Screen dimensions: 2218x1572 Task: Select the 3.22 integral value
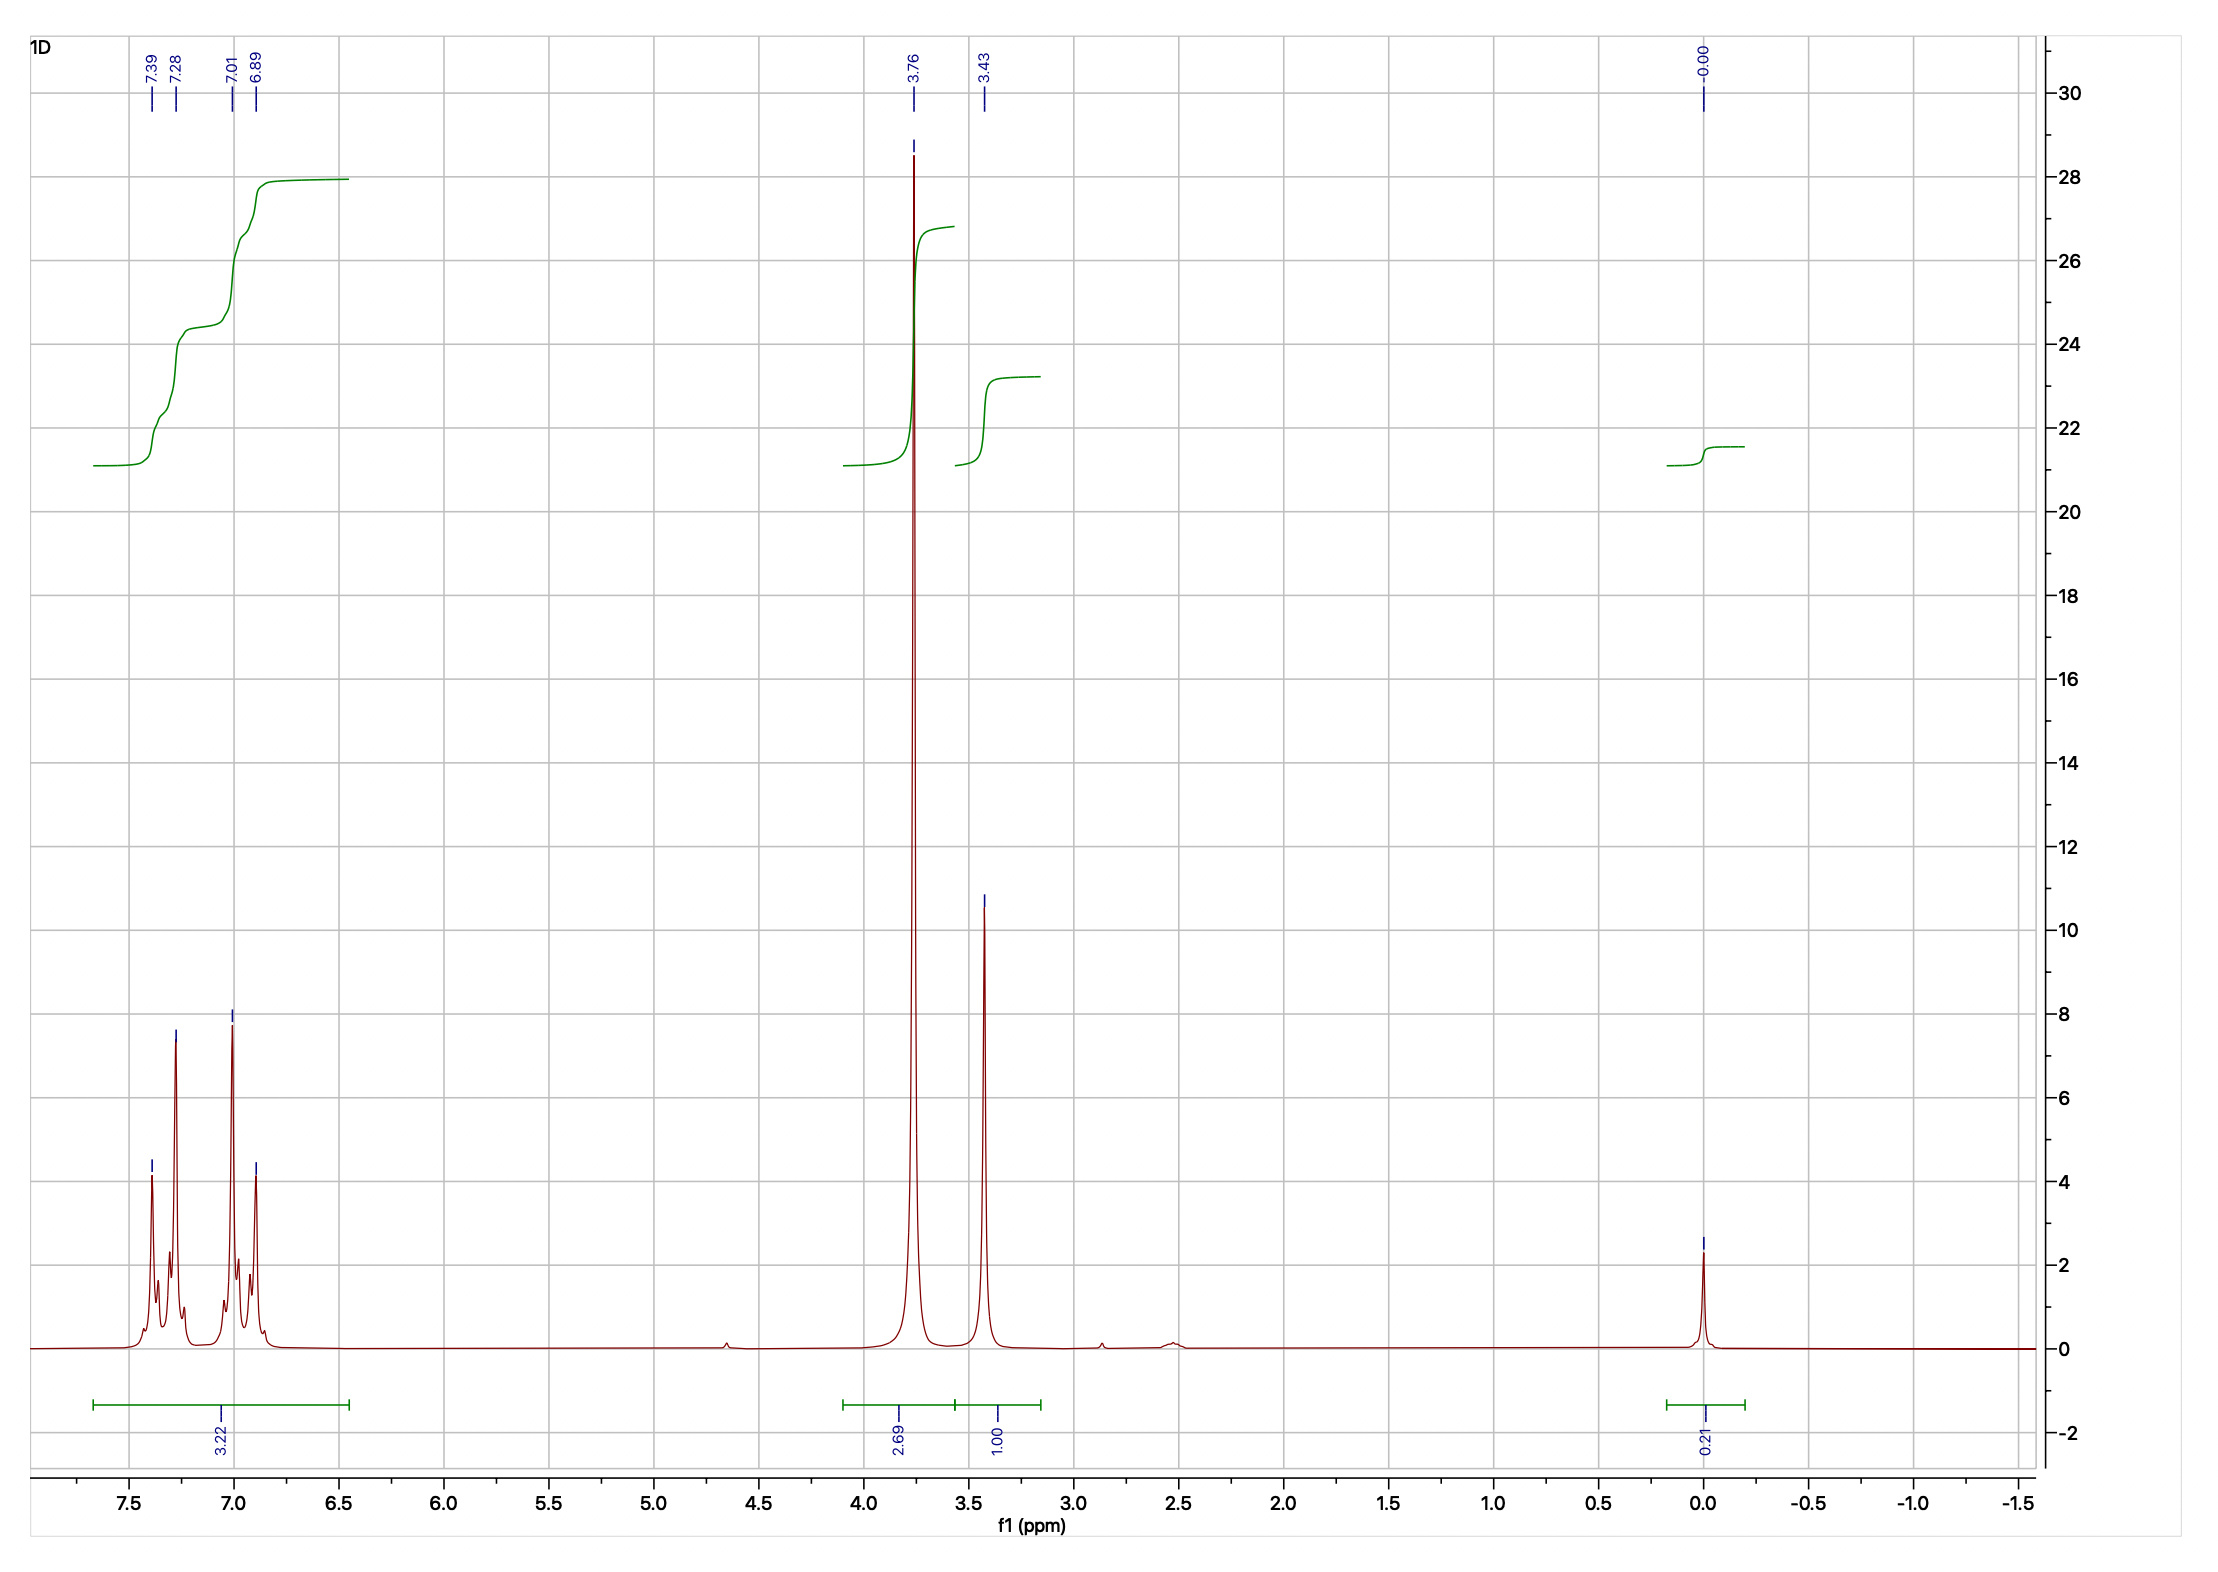tap(221, 1440)
